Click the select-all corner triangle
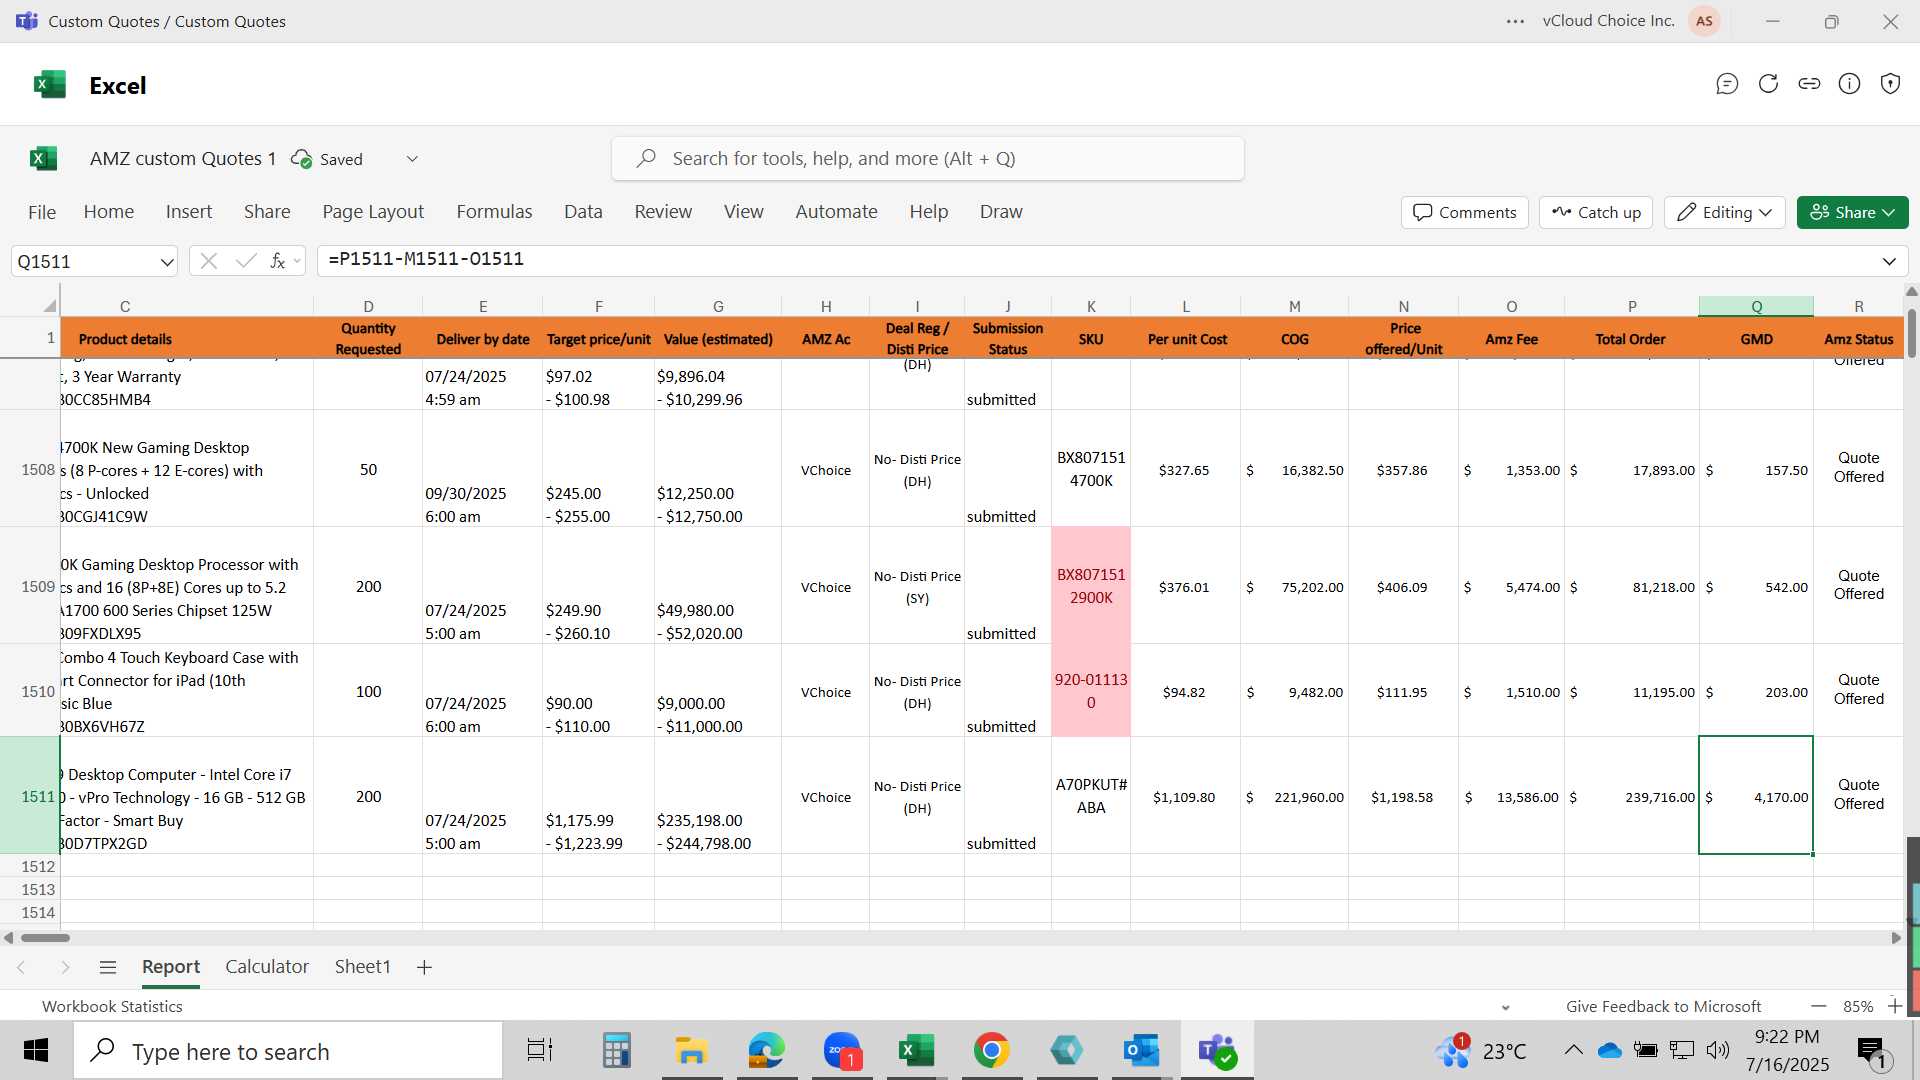Screen dimensions: 1920x1080 pyautogui.click(x=49, y=306)
